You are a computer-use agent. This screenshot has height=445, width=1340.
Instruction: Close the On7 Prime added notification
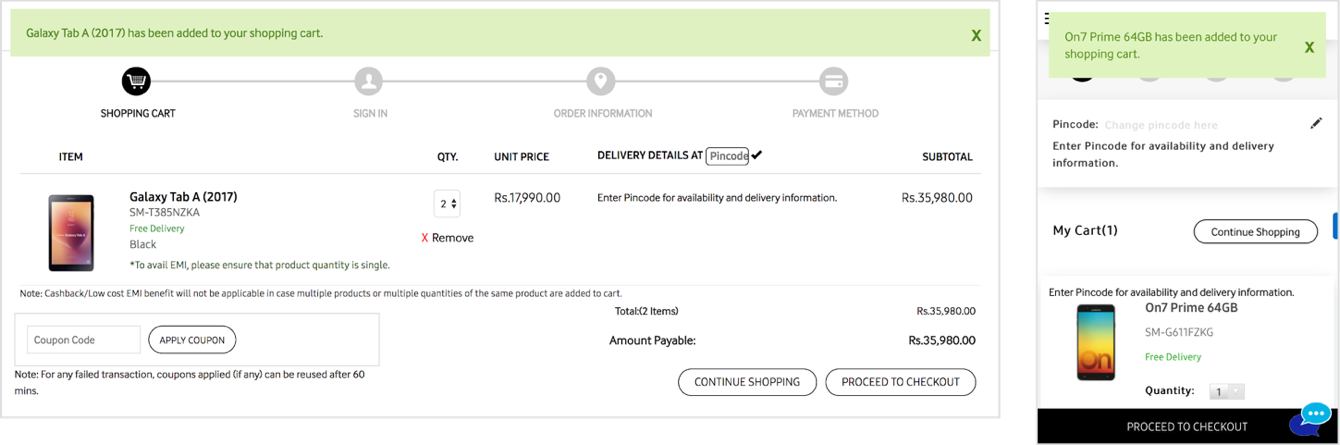pos(1309,47)
